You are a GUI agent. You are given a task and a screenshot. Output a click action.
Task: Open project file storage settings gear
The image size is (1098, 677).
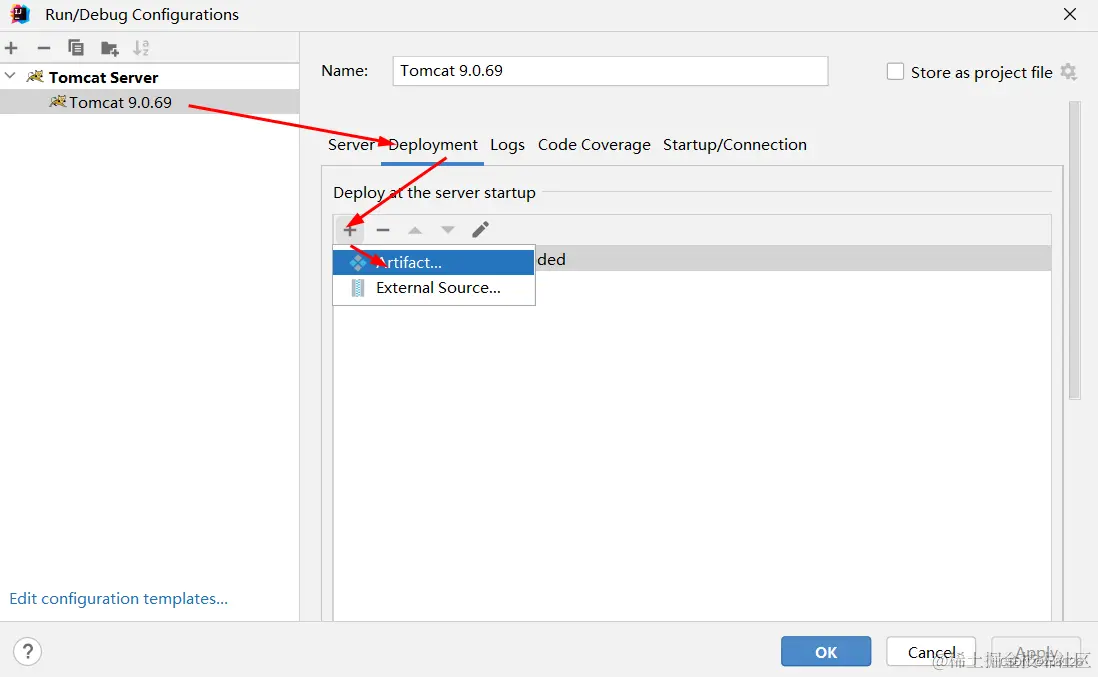(1068, 71)
